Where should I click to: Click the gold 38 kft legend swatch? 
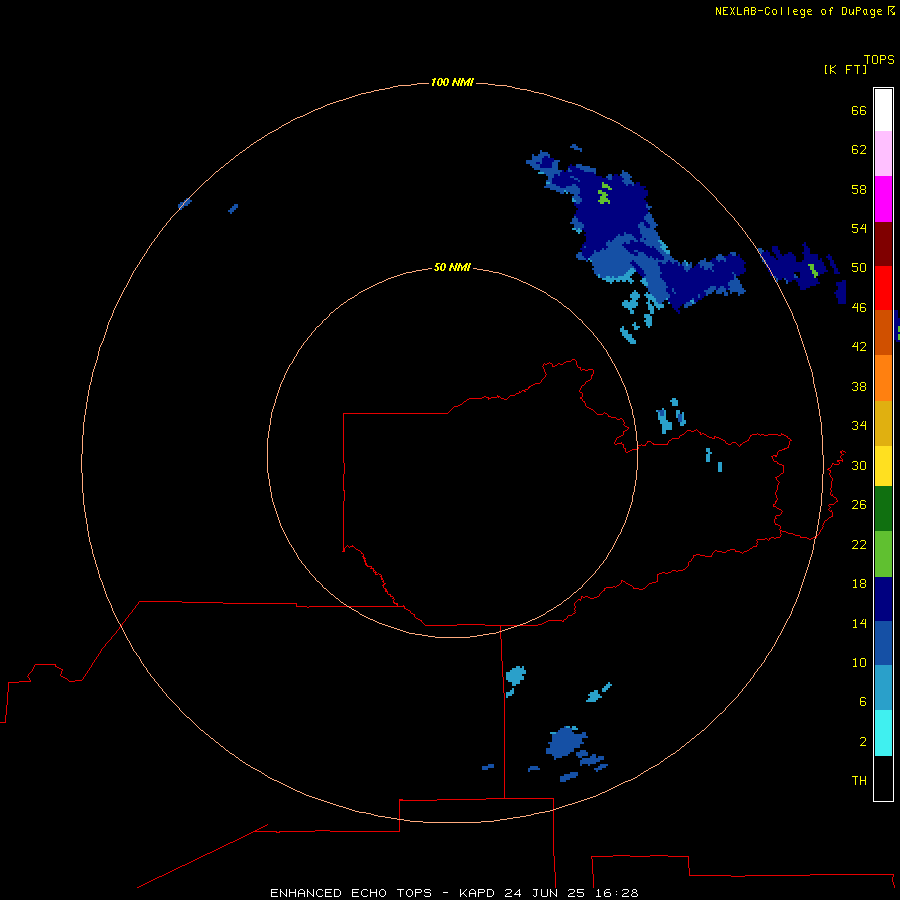tap(883, 423)
